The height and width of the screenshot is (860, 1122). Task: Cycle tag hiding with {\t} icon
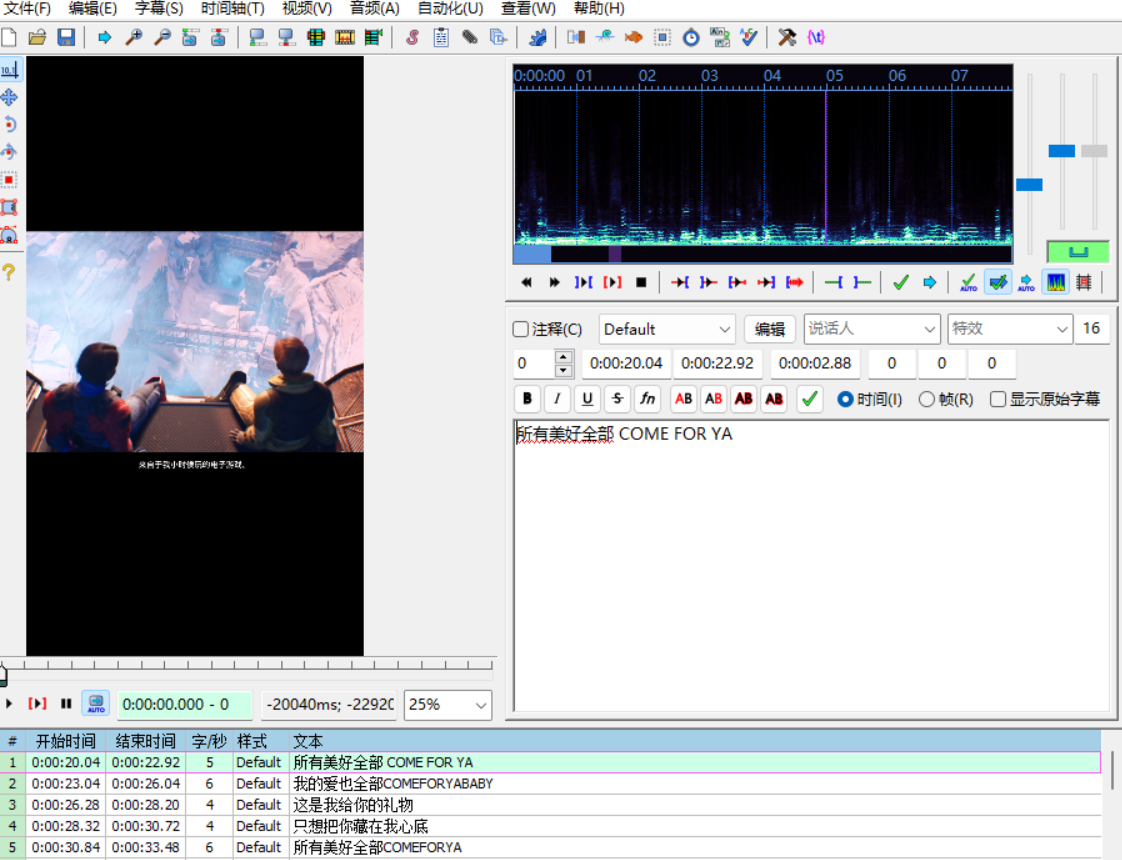pos(816,37)
